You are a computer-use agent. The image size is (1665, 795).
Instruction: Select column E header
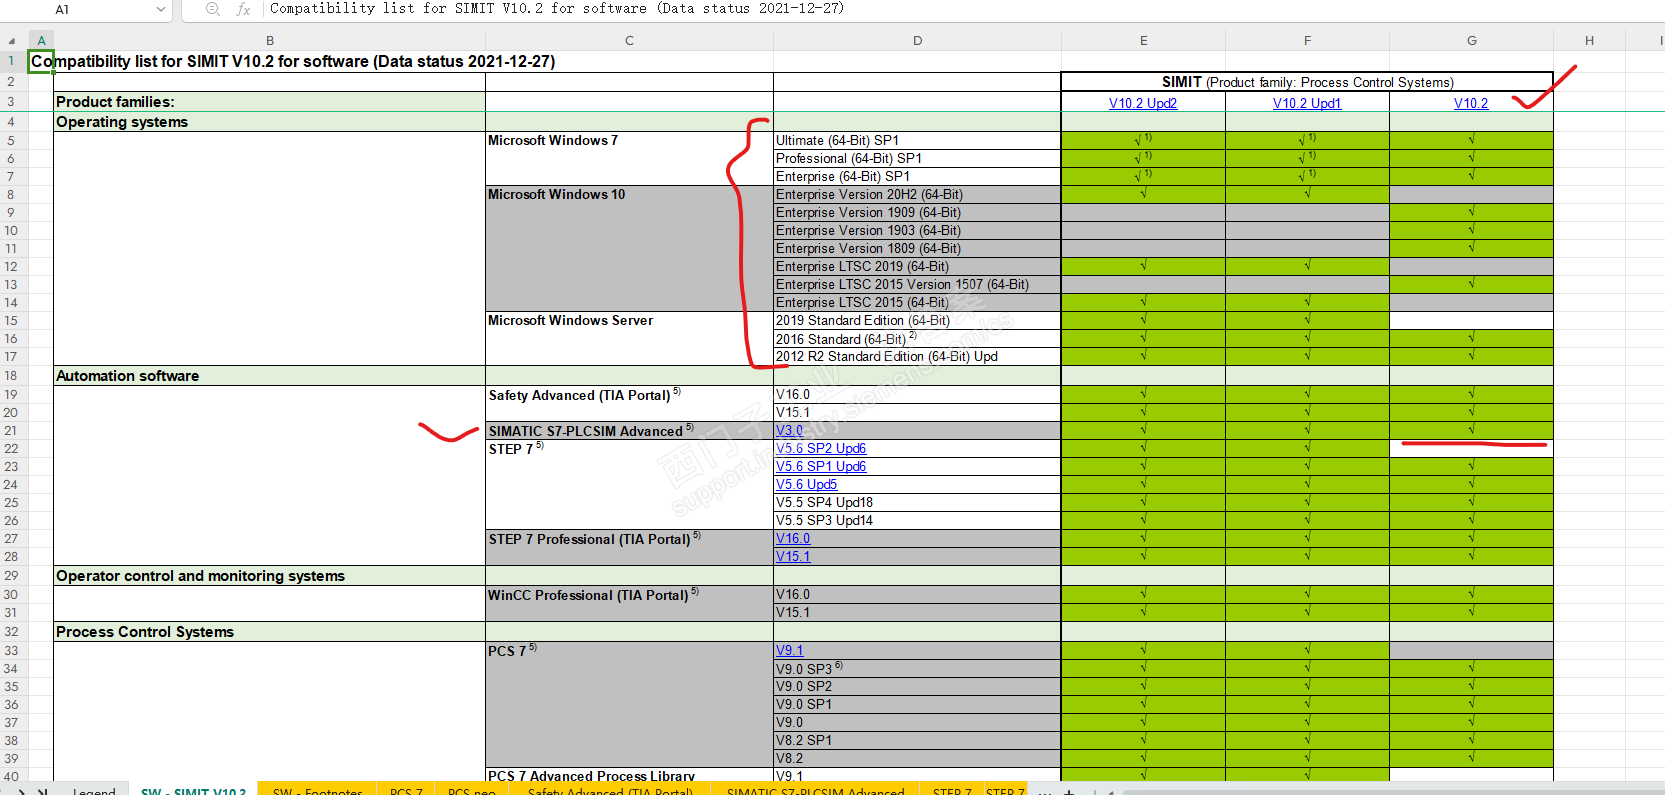pos(1143,41)
